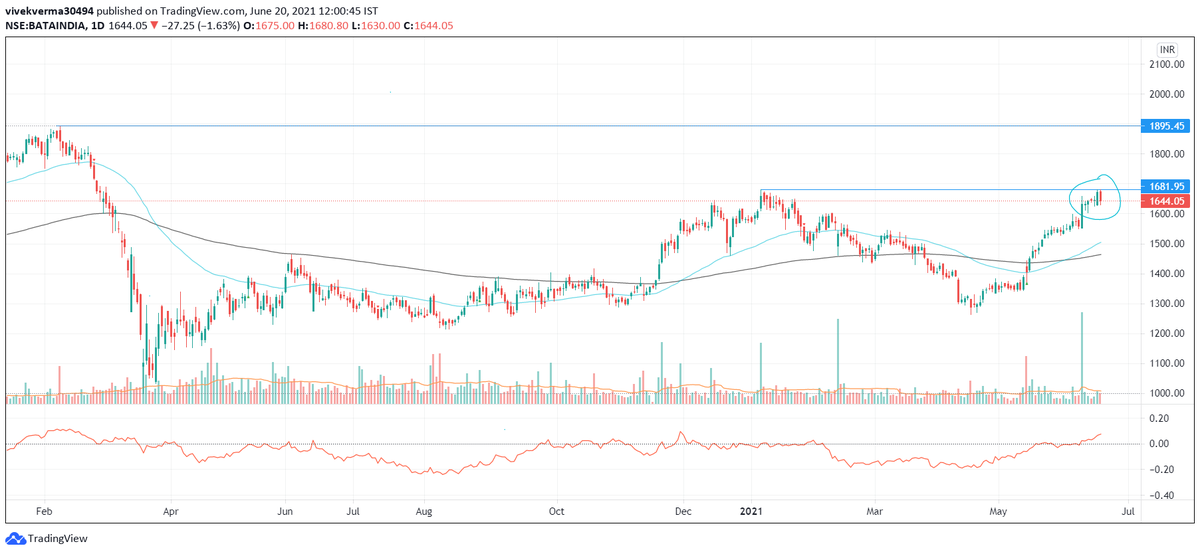Click the TradingView logo icon
Viewport: 1200px width, 554px height.
pos(14,538)
